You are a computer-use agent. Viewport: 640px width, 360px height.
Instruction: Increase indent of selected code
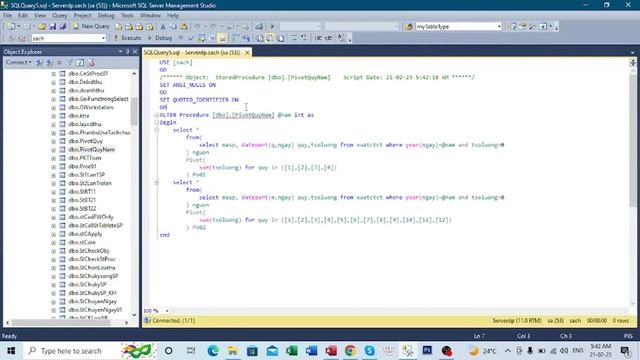(x=329, y=38)
